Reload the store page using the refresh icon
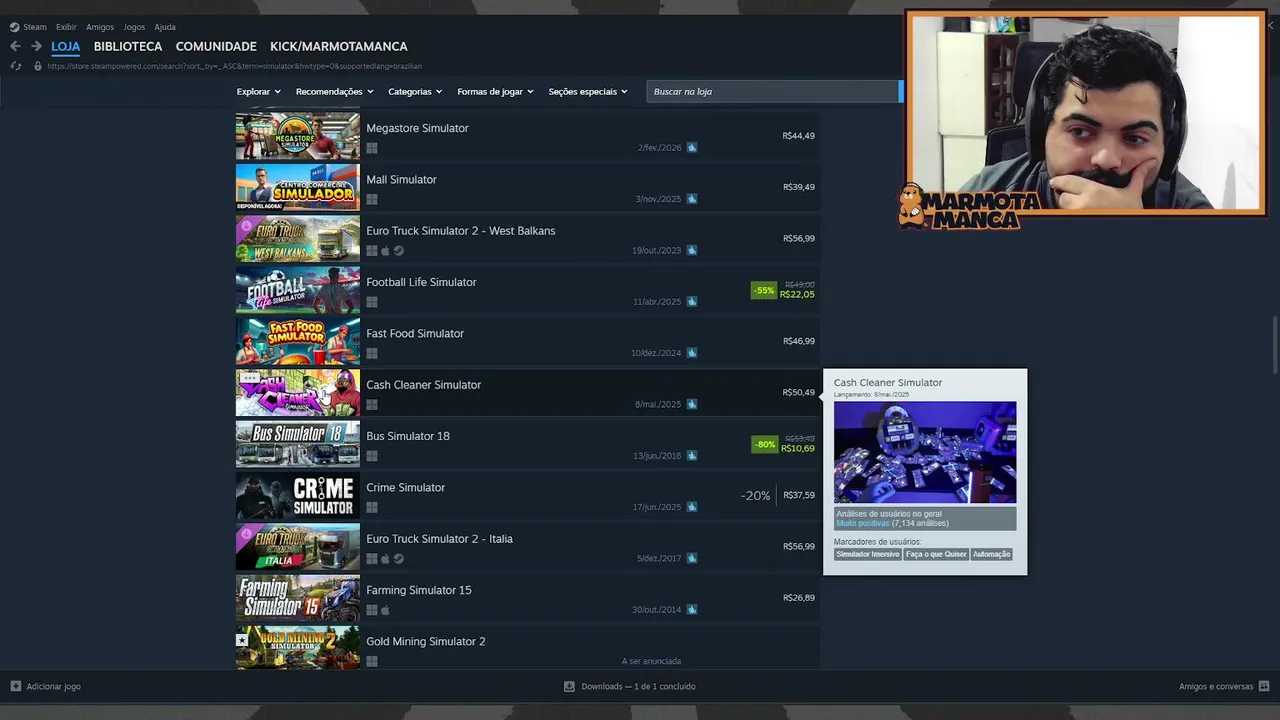The image size is (1280, 720). tap(15, 66)
